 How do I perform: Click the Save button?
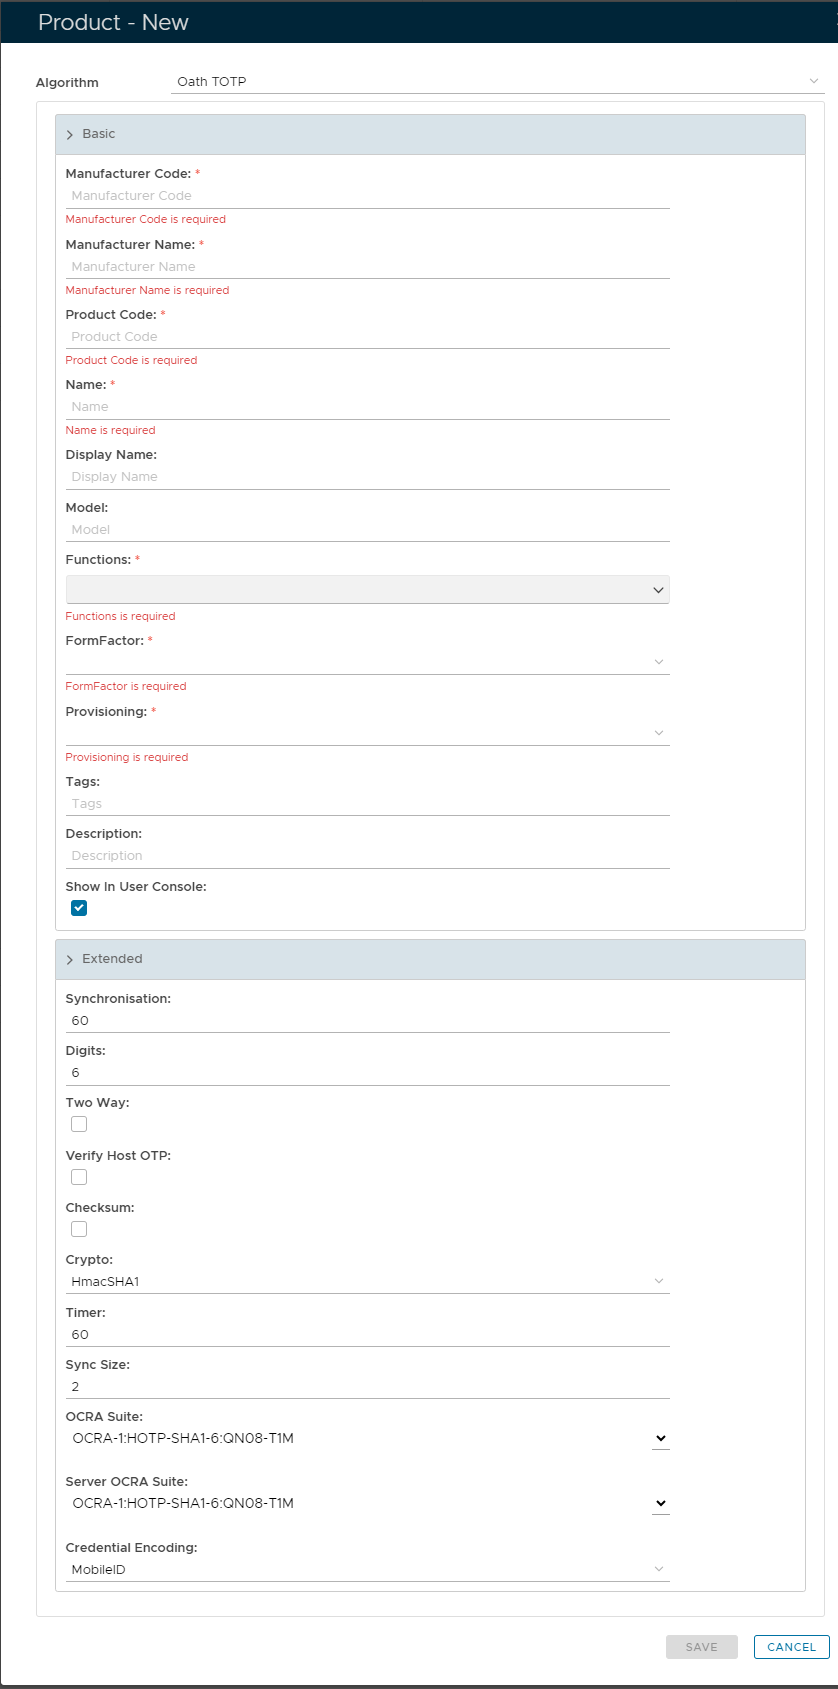point(701,1647)
